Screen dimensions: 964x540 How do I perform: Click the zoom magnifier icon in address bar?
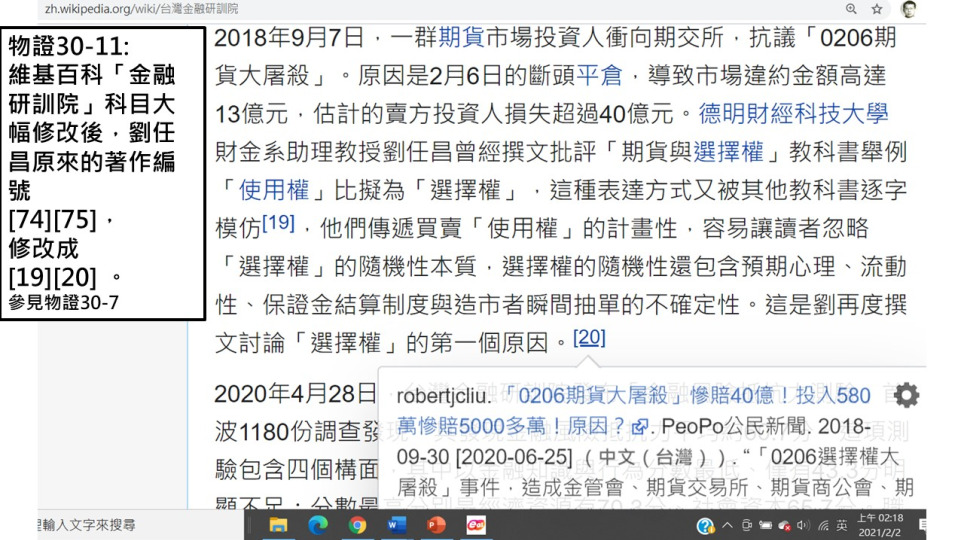[x=851, y=9]
